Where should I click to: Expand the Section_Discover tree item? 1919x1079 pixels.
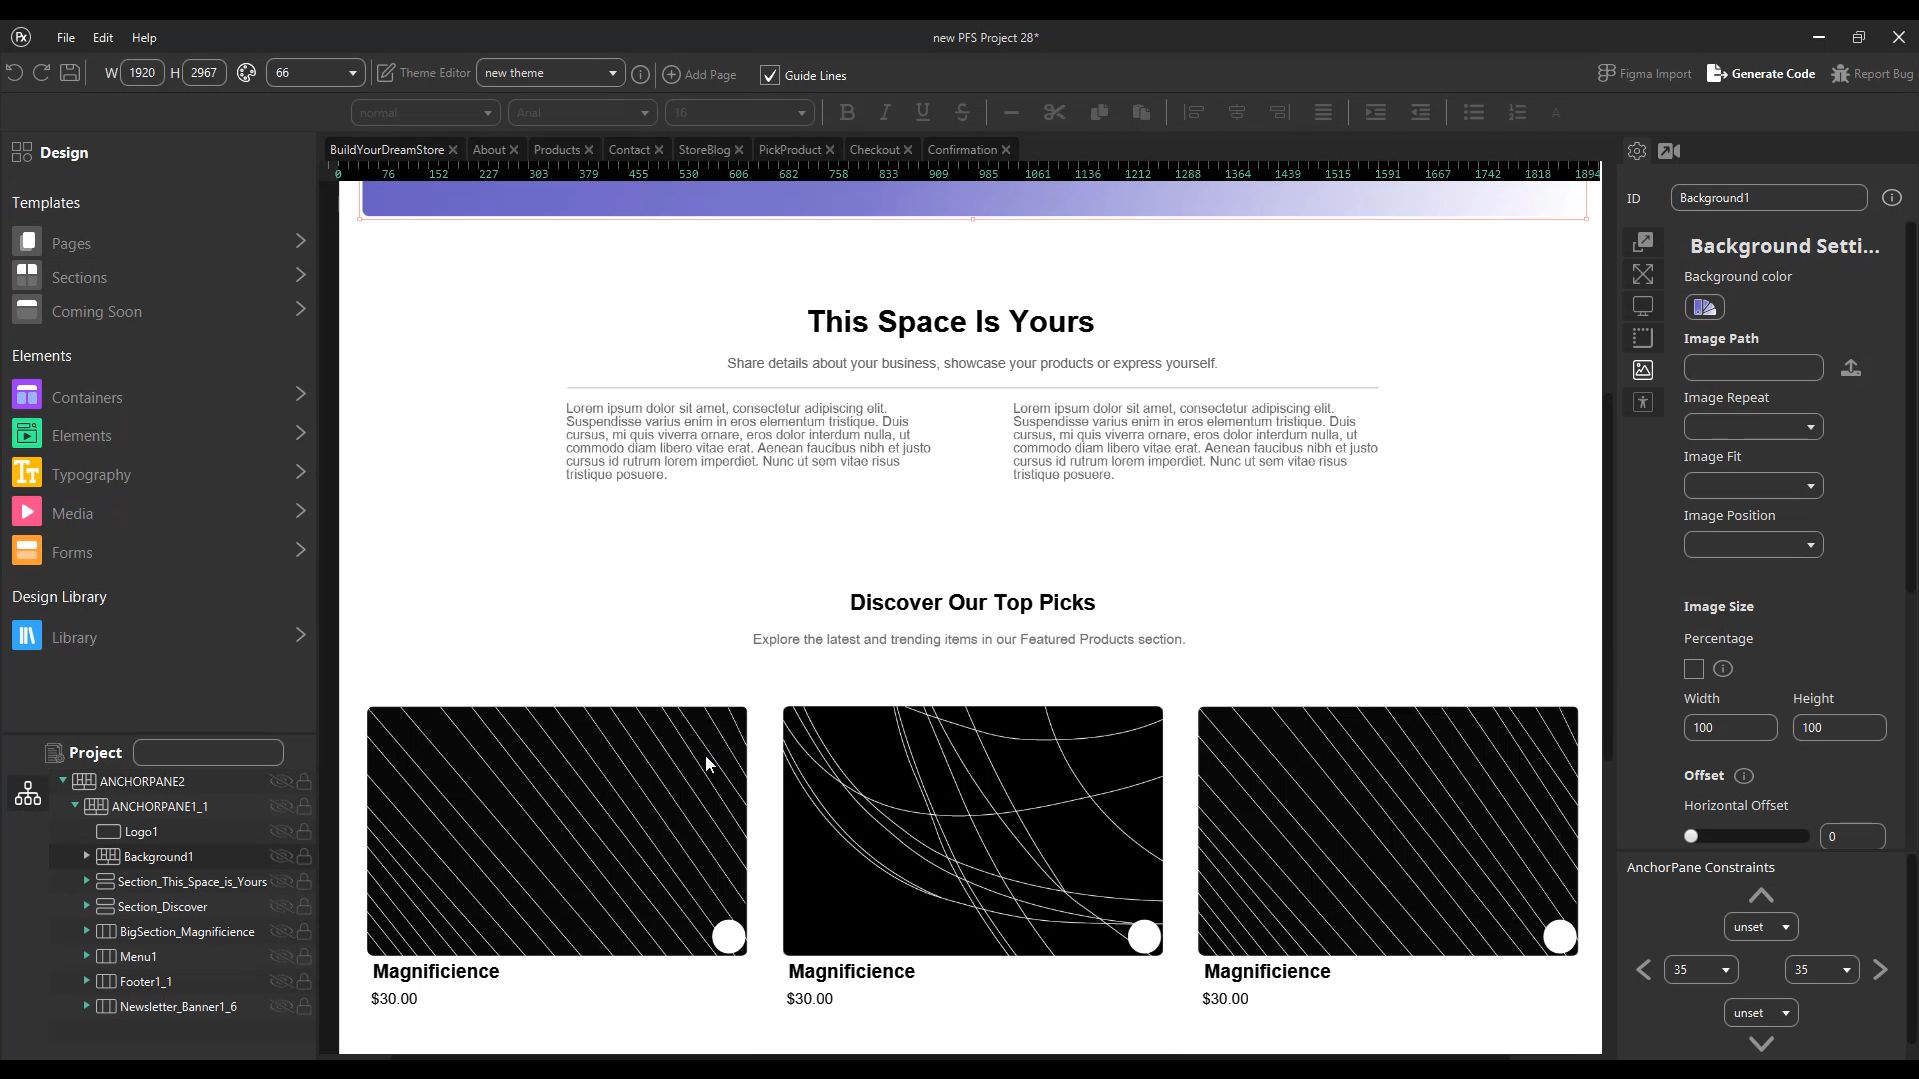(x=85, y=906)
